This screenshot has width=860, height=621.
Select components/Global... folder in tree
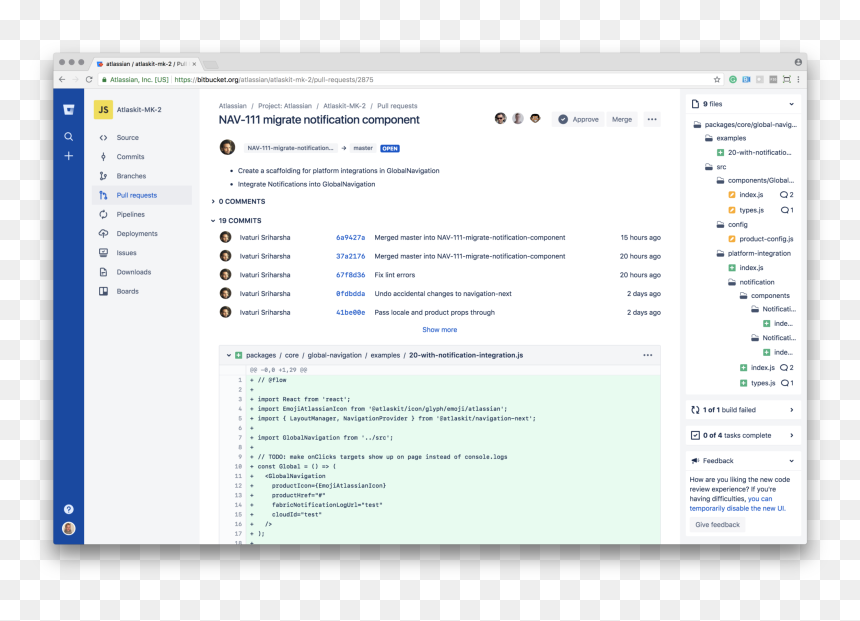(x=755, y=180)
